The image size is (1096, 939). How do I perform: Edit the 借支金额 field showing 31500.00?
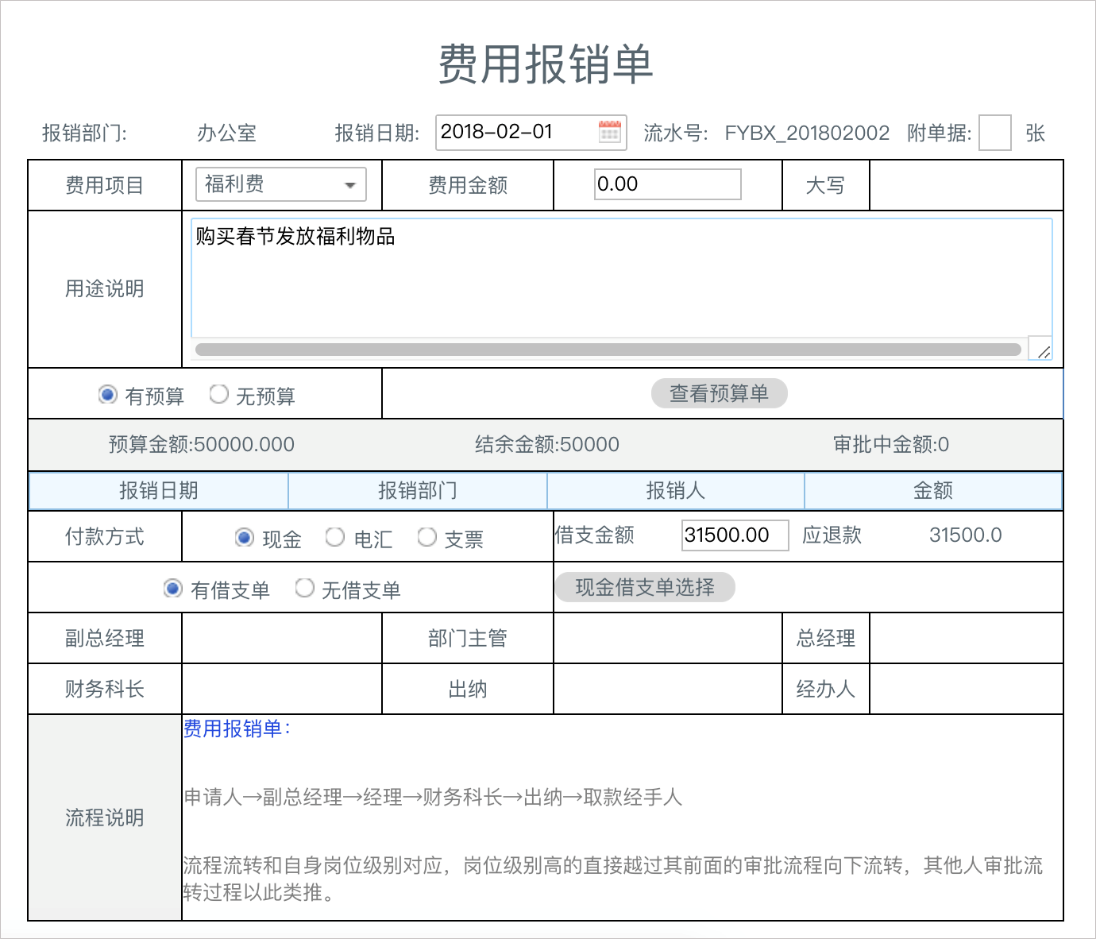pos(735,536)
